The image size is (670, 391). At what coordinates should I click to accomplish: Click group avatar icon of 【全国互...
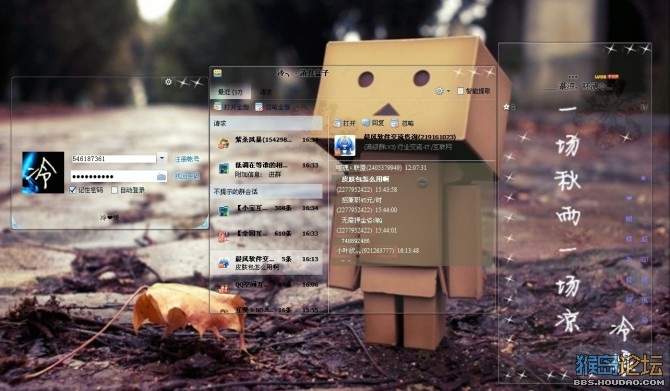(223, 236)
